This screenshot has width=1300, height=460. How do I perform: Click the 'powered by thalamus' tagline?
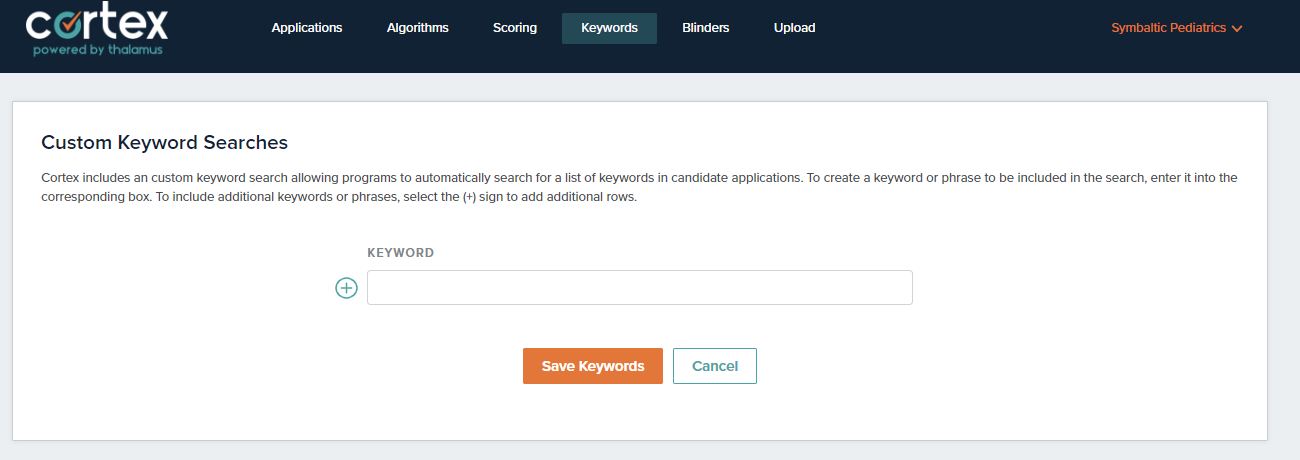(x=97, y=50)
